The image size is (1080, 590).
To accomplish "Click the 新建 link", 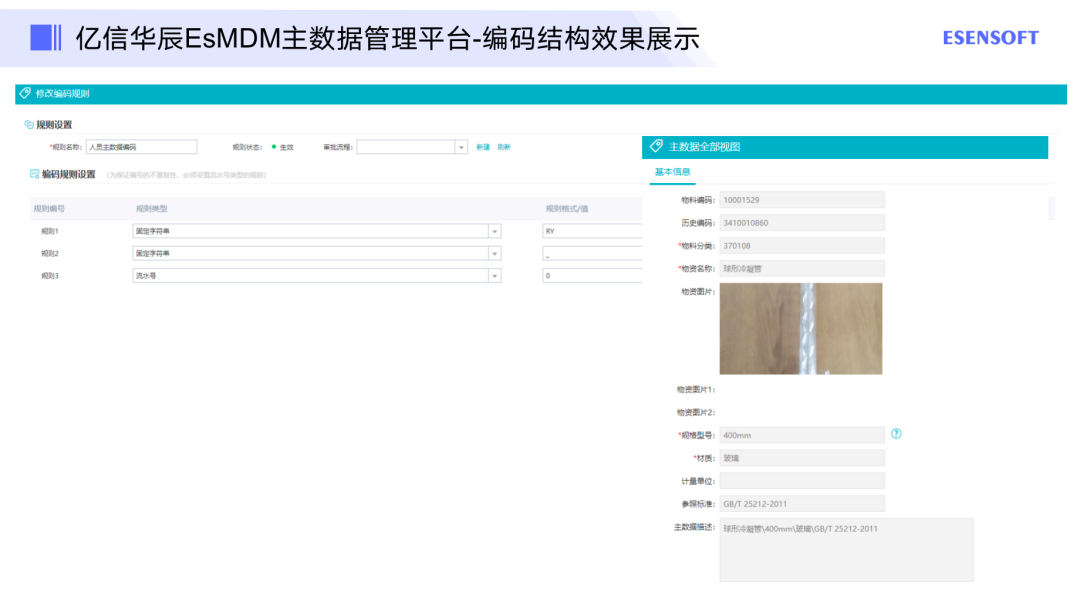I will pyautogui.click(x=483, y=147).
